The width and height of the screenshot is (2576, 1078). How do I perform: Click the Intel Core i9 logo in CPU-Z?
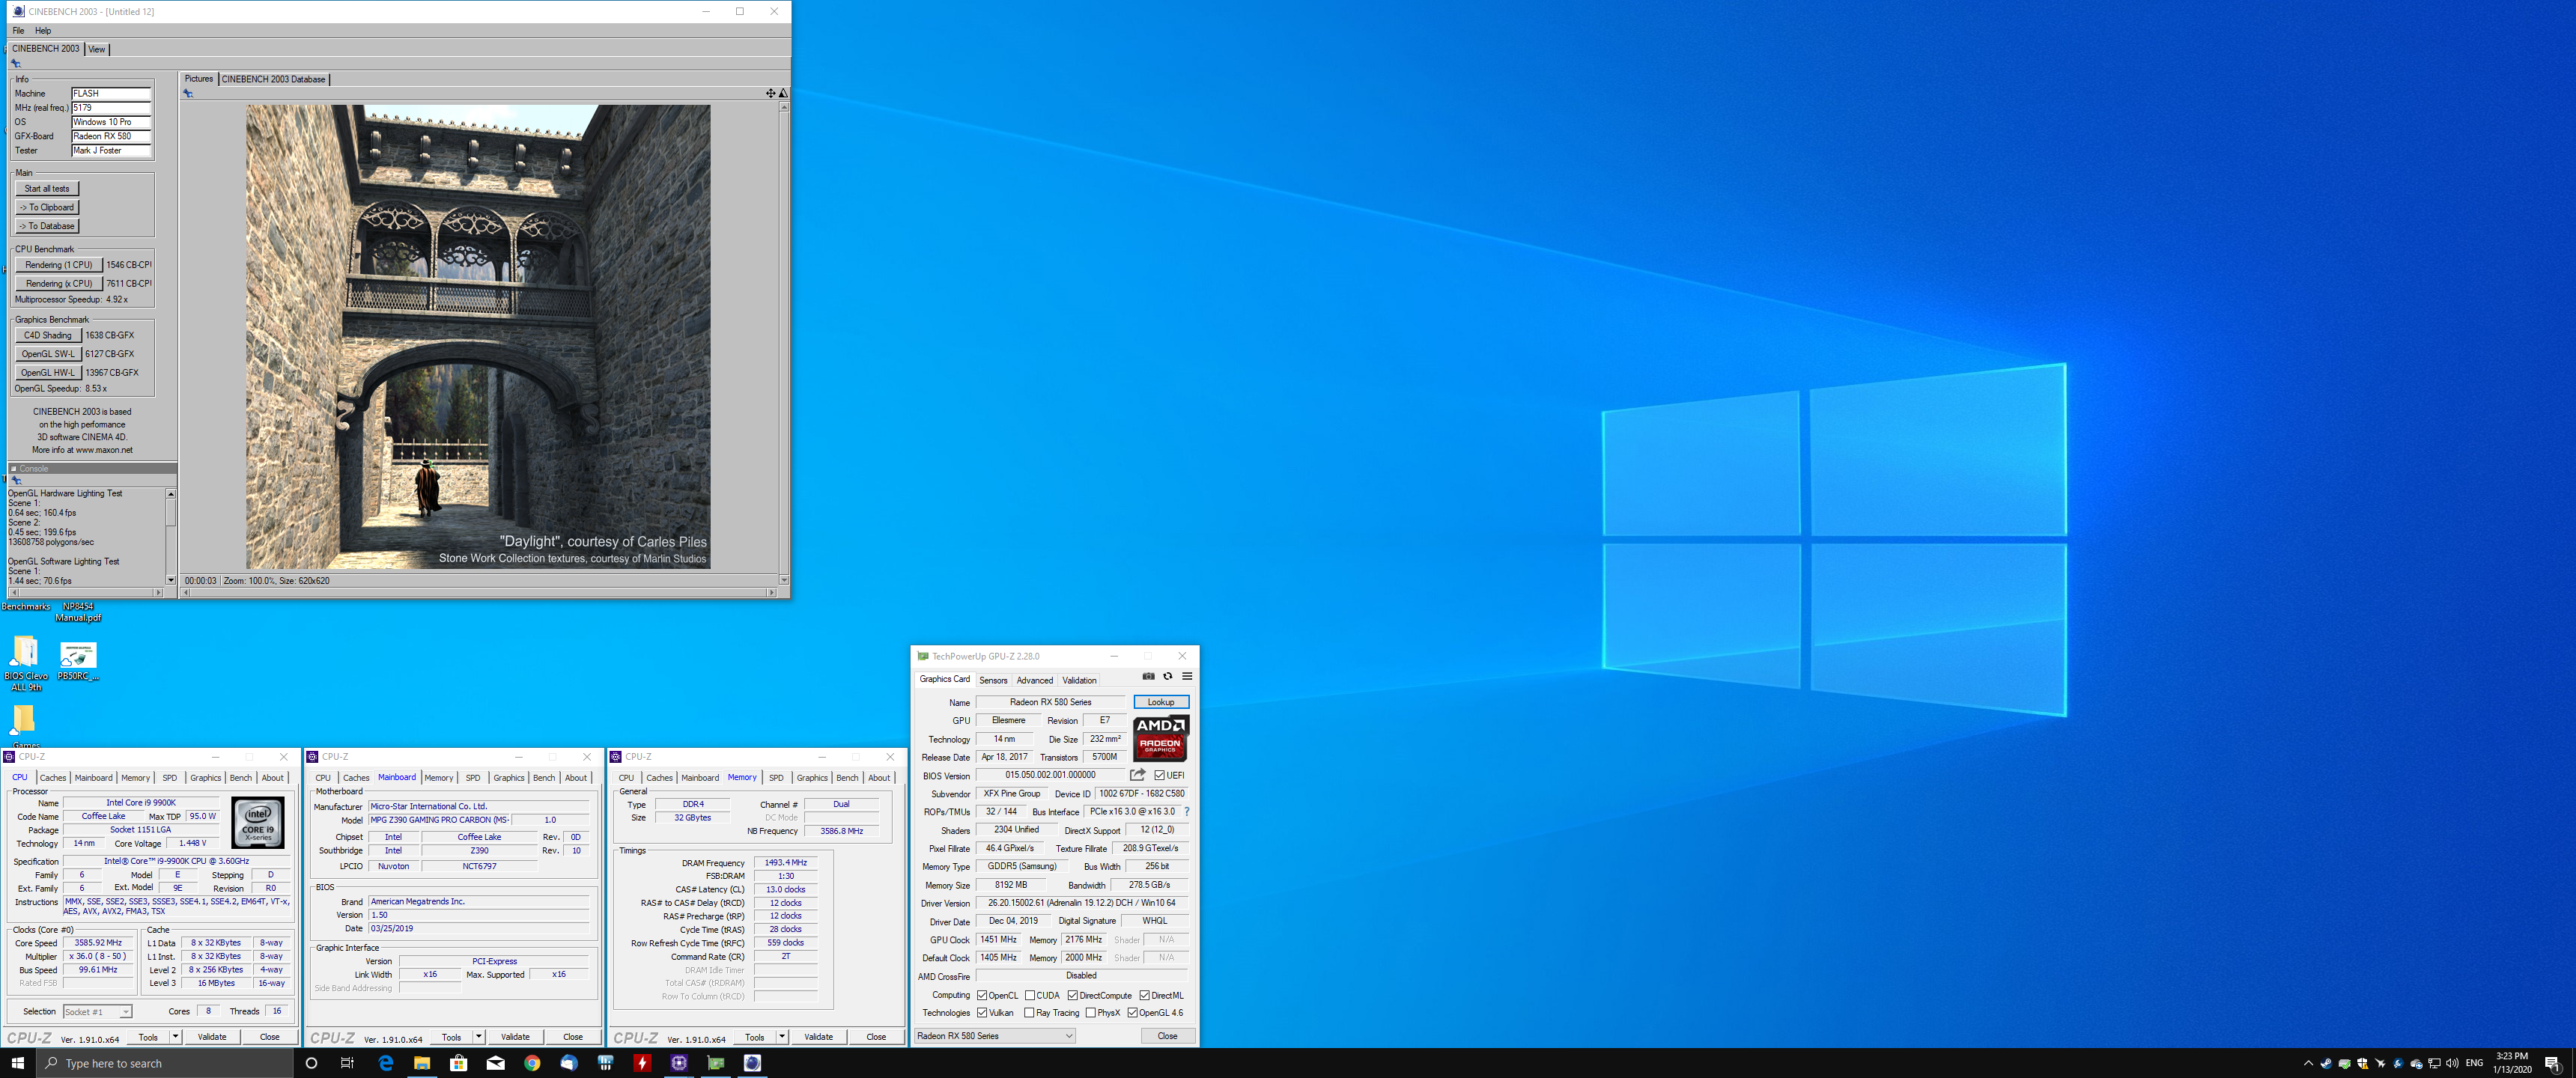(258, 822)
